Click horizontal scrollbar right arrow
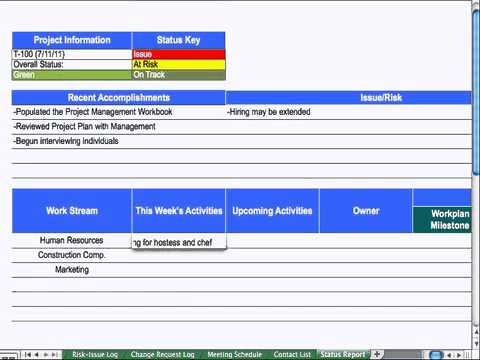 click(x=459, y=355)
